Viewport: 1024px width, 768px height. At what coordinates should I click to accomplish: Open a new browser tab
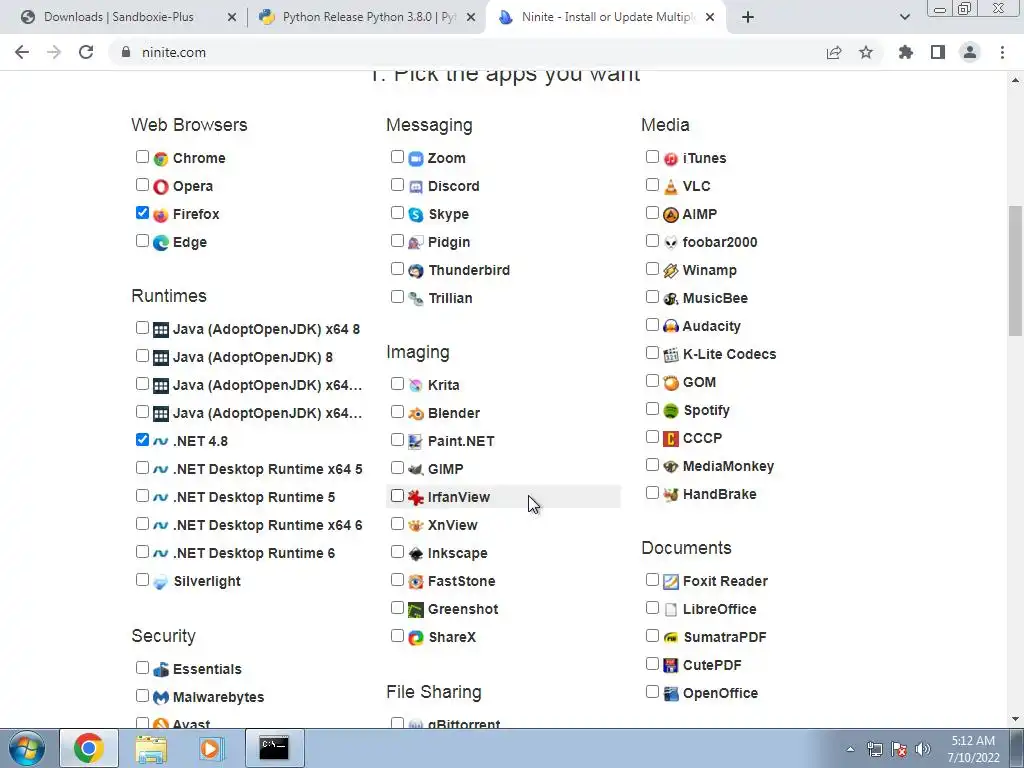click(748, 17)
